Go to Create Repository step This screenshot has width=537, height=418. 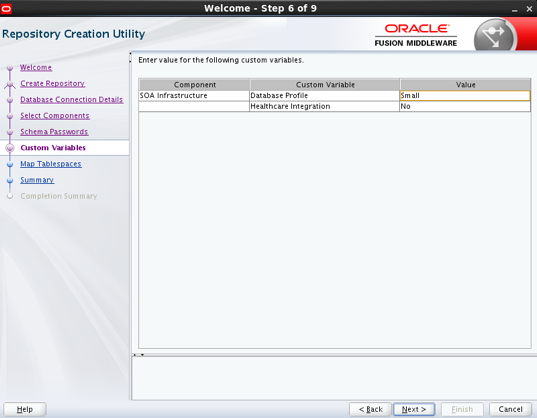pyautogui.click(x=52, y=84)
